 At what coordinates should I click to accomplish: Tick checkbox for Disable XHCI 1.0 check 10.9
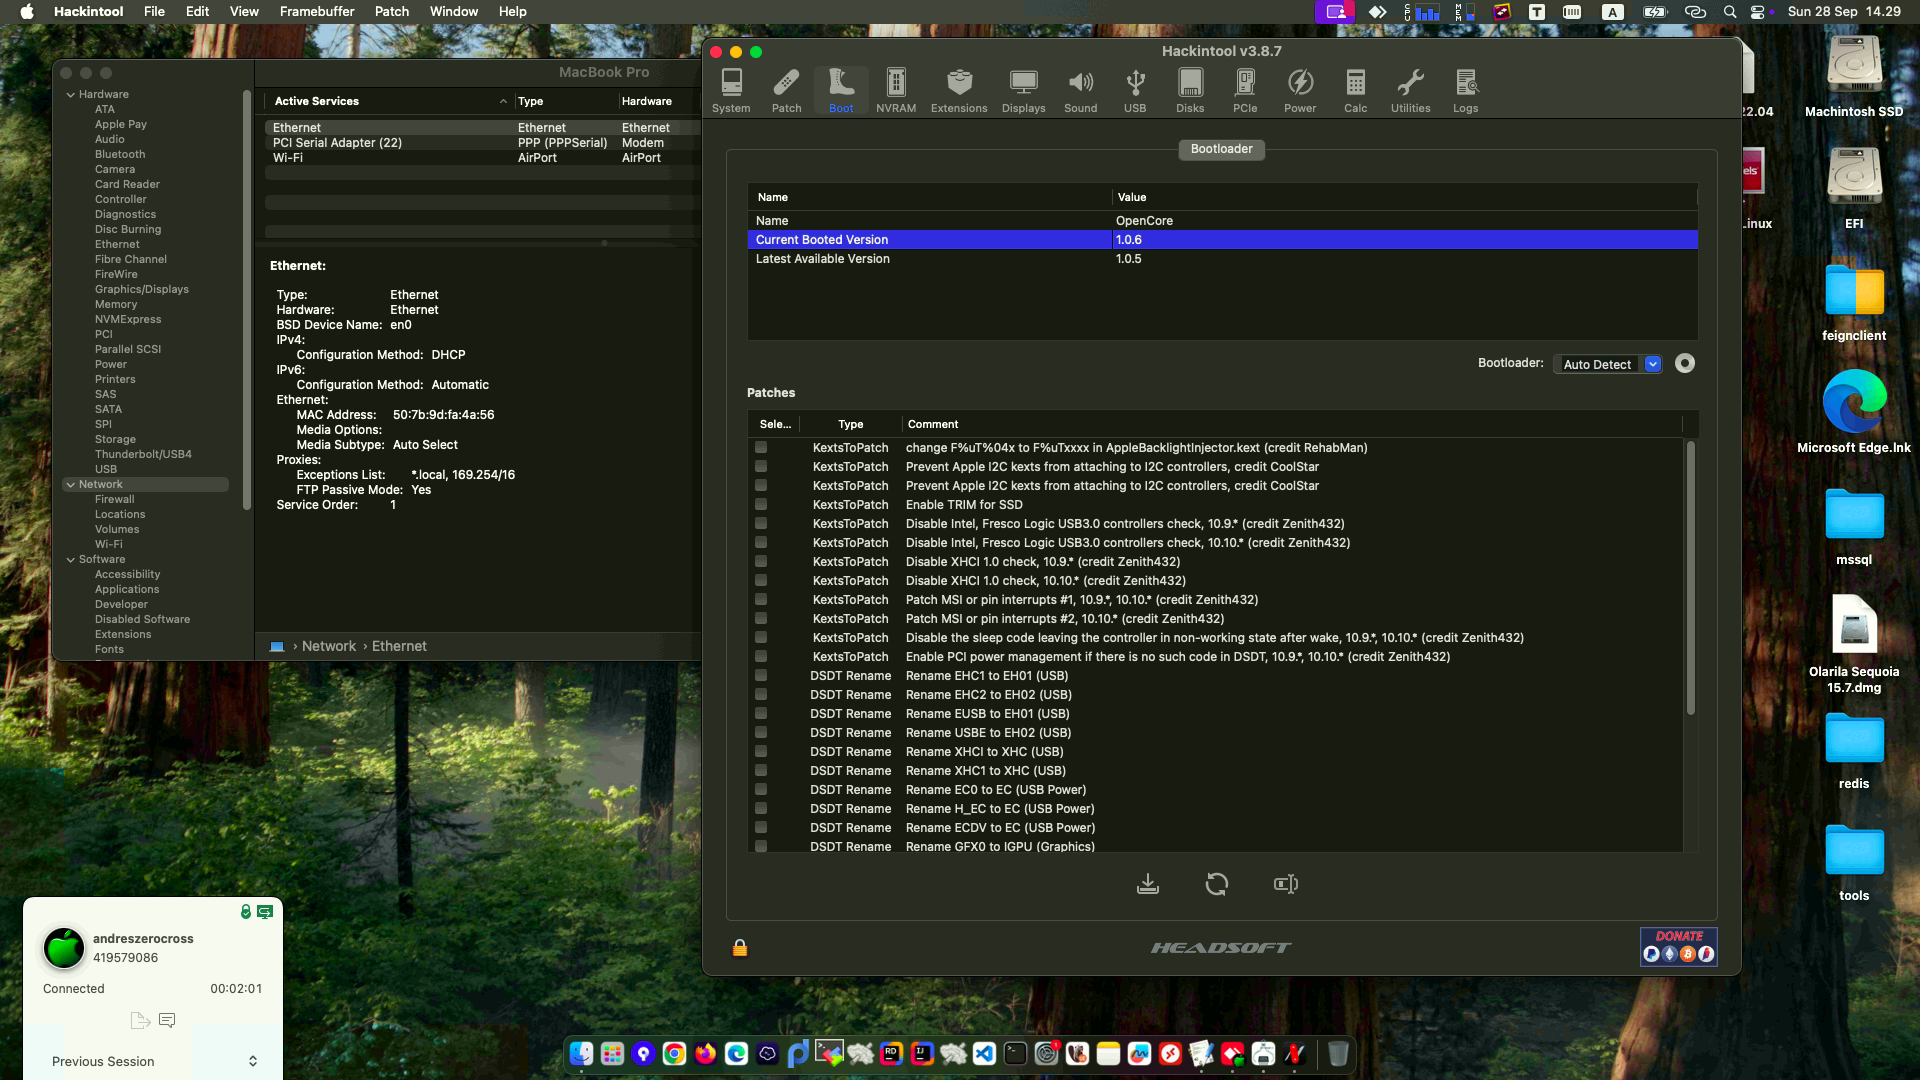761,562
